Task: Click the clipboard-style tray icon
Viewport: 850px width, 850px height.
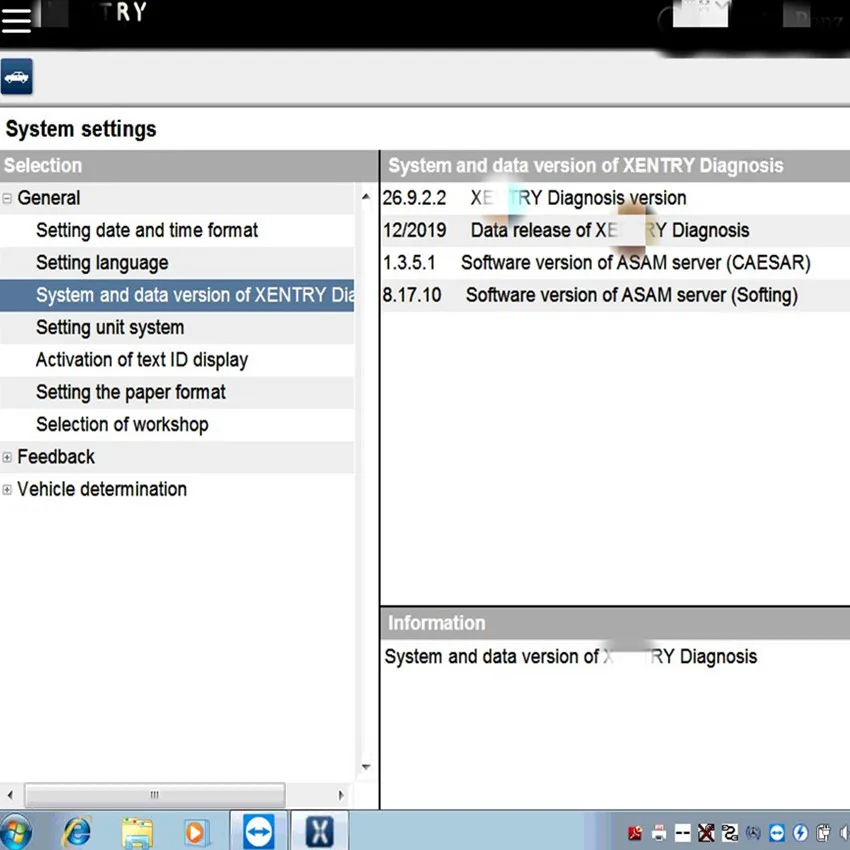Action: pyautogui.click(x=823, y=833)
